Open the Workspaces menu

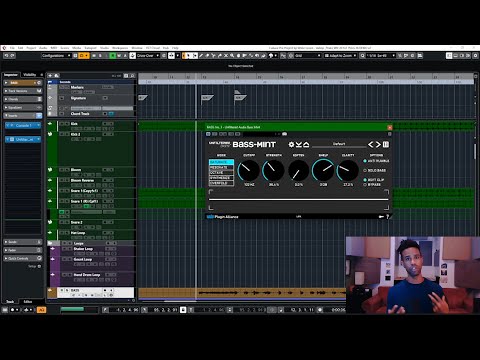pyautogui.click(x=120, y=48)
